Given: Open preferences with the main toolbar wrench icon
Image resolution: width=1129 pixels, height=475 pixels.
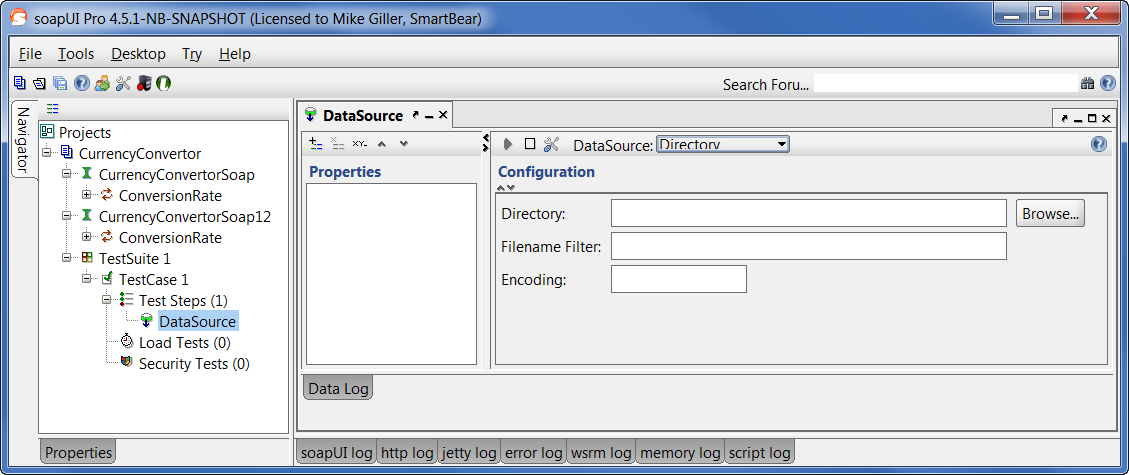Looking at the screenshot, I should pos(123,83).
